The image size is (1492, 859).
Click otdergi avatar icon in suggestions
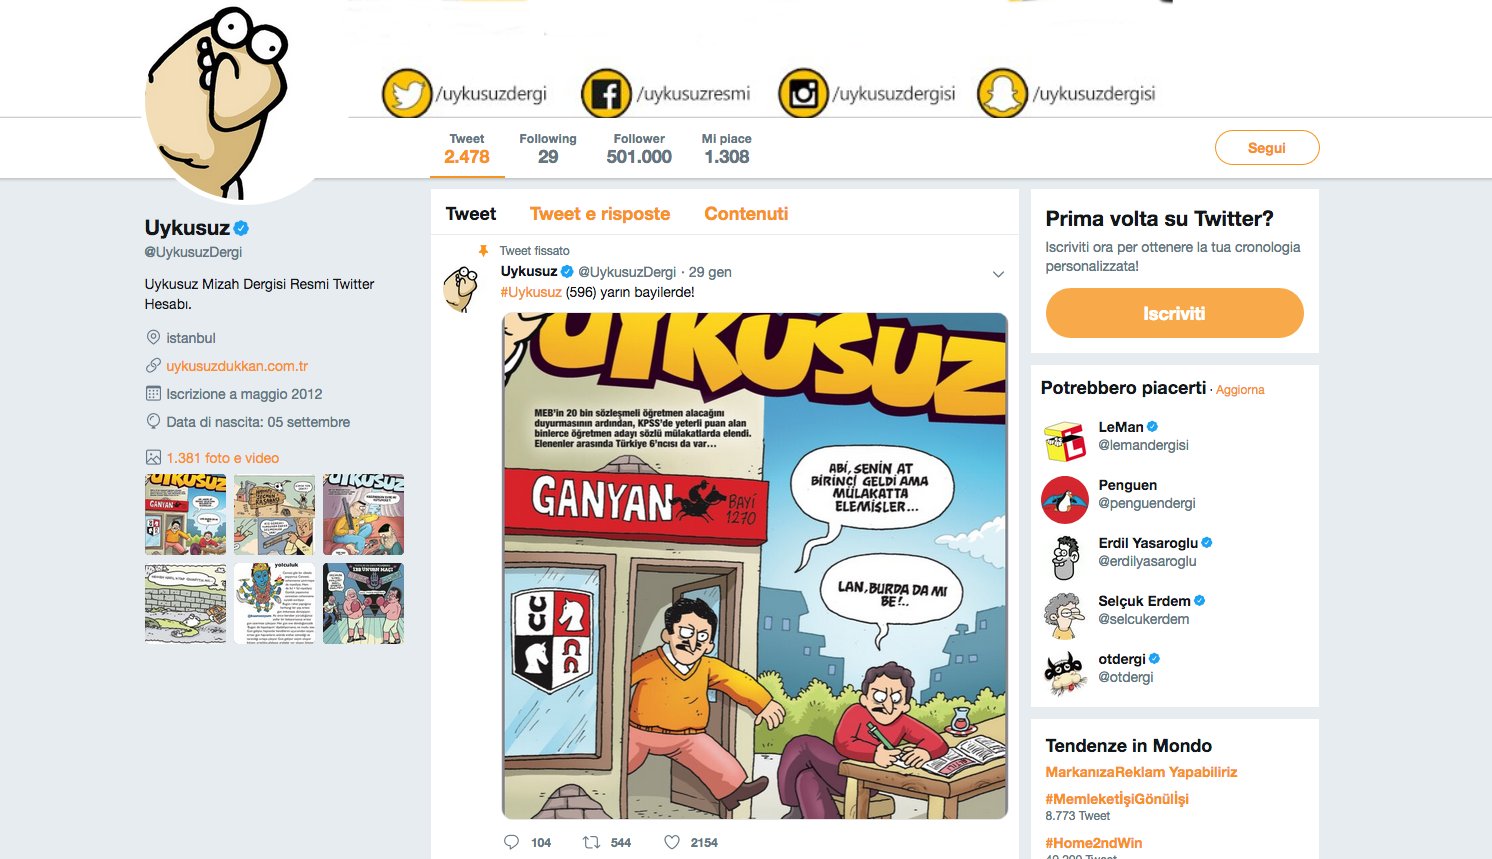tap(1064, 673)
